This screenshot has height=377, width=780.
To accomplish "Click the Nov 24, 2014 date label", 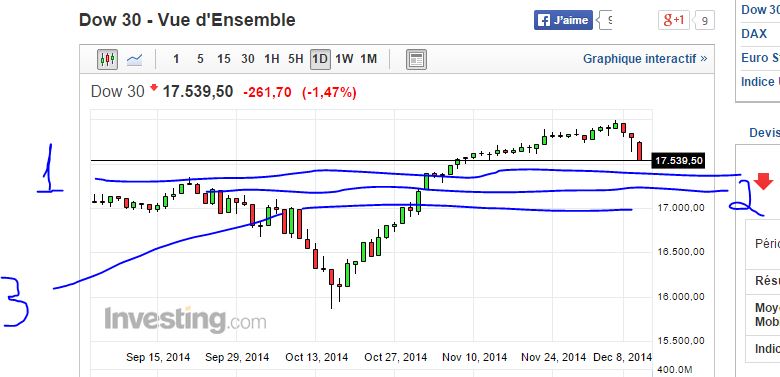I will (x=554, y=357).
